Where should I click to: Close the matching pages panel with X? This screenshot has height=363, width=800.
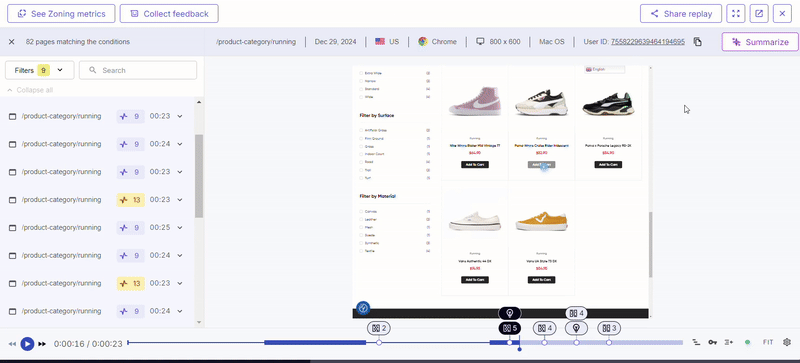[12, 42]
